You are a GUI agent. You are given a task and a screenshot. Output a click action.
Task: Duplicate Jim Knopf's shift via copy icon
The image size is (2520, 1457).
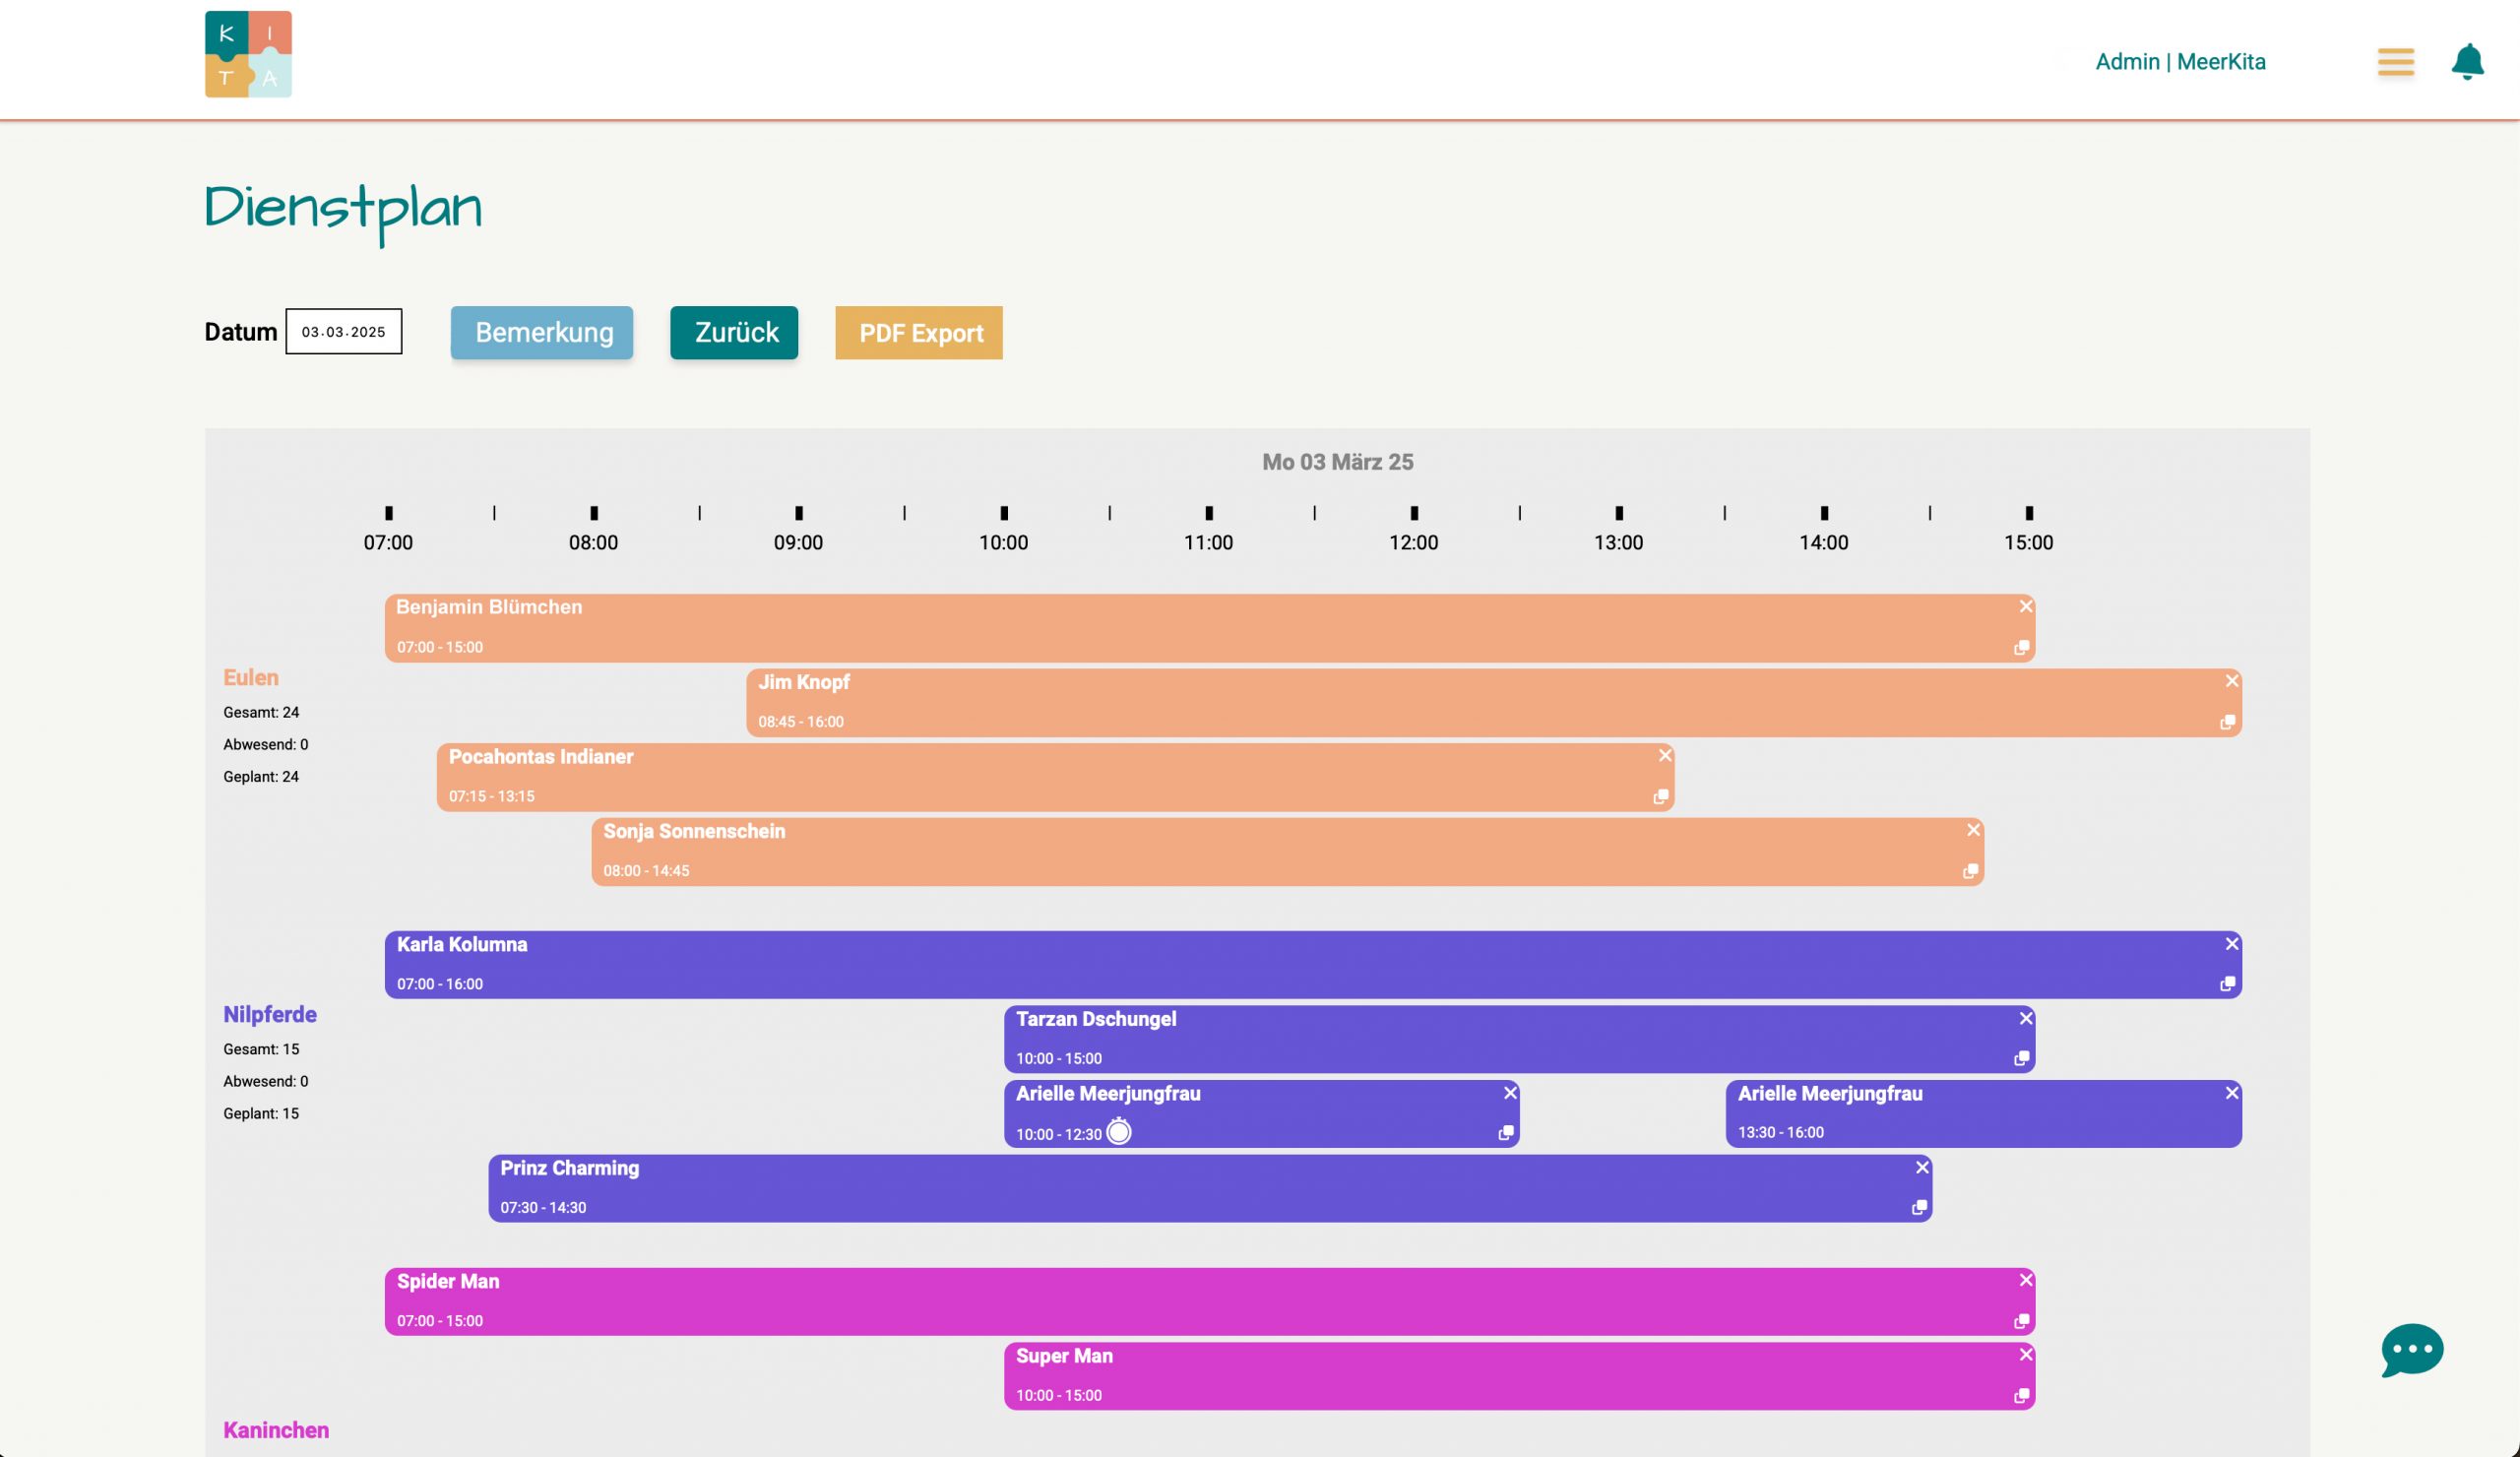(x=2227, y=722)
